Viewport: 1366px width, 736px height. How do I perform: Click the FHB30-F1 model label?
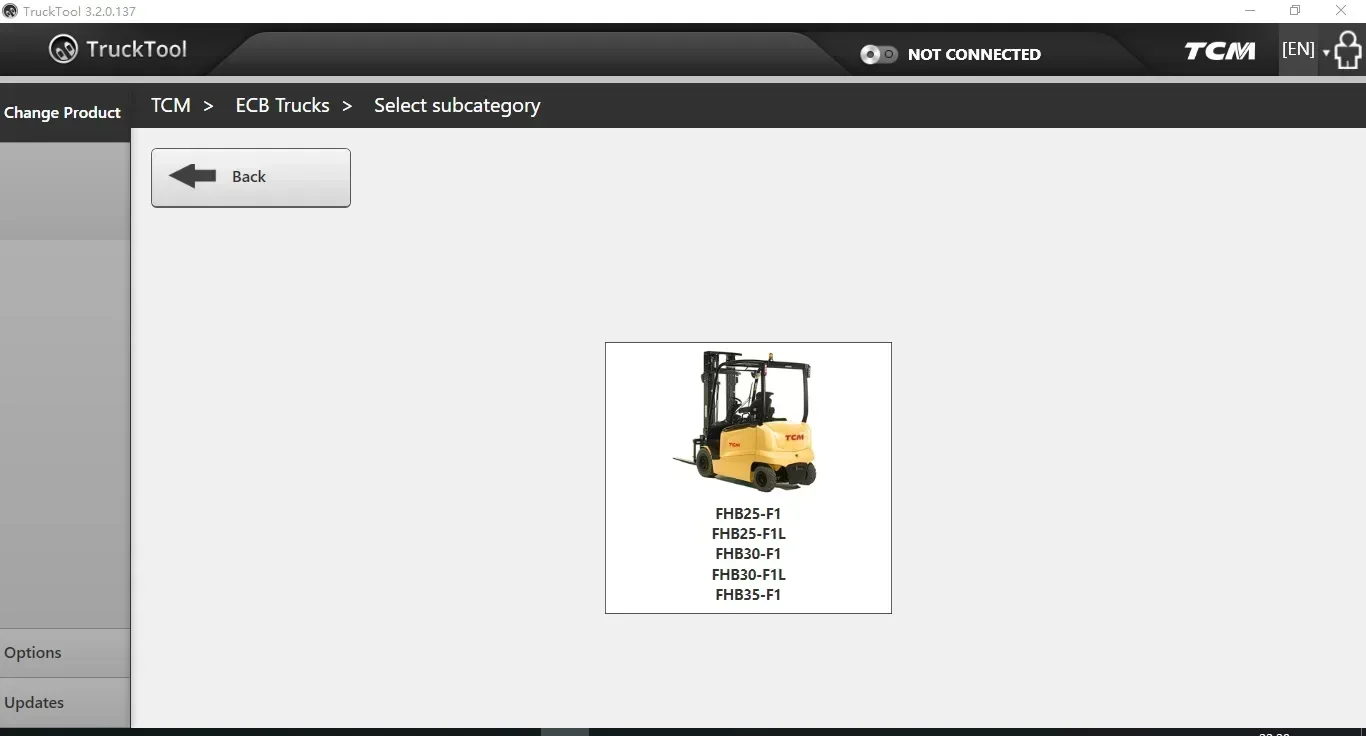coord(748,554)
